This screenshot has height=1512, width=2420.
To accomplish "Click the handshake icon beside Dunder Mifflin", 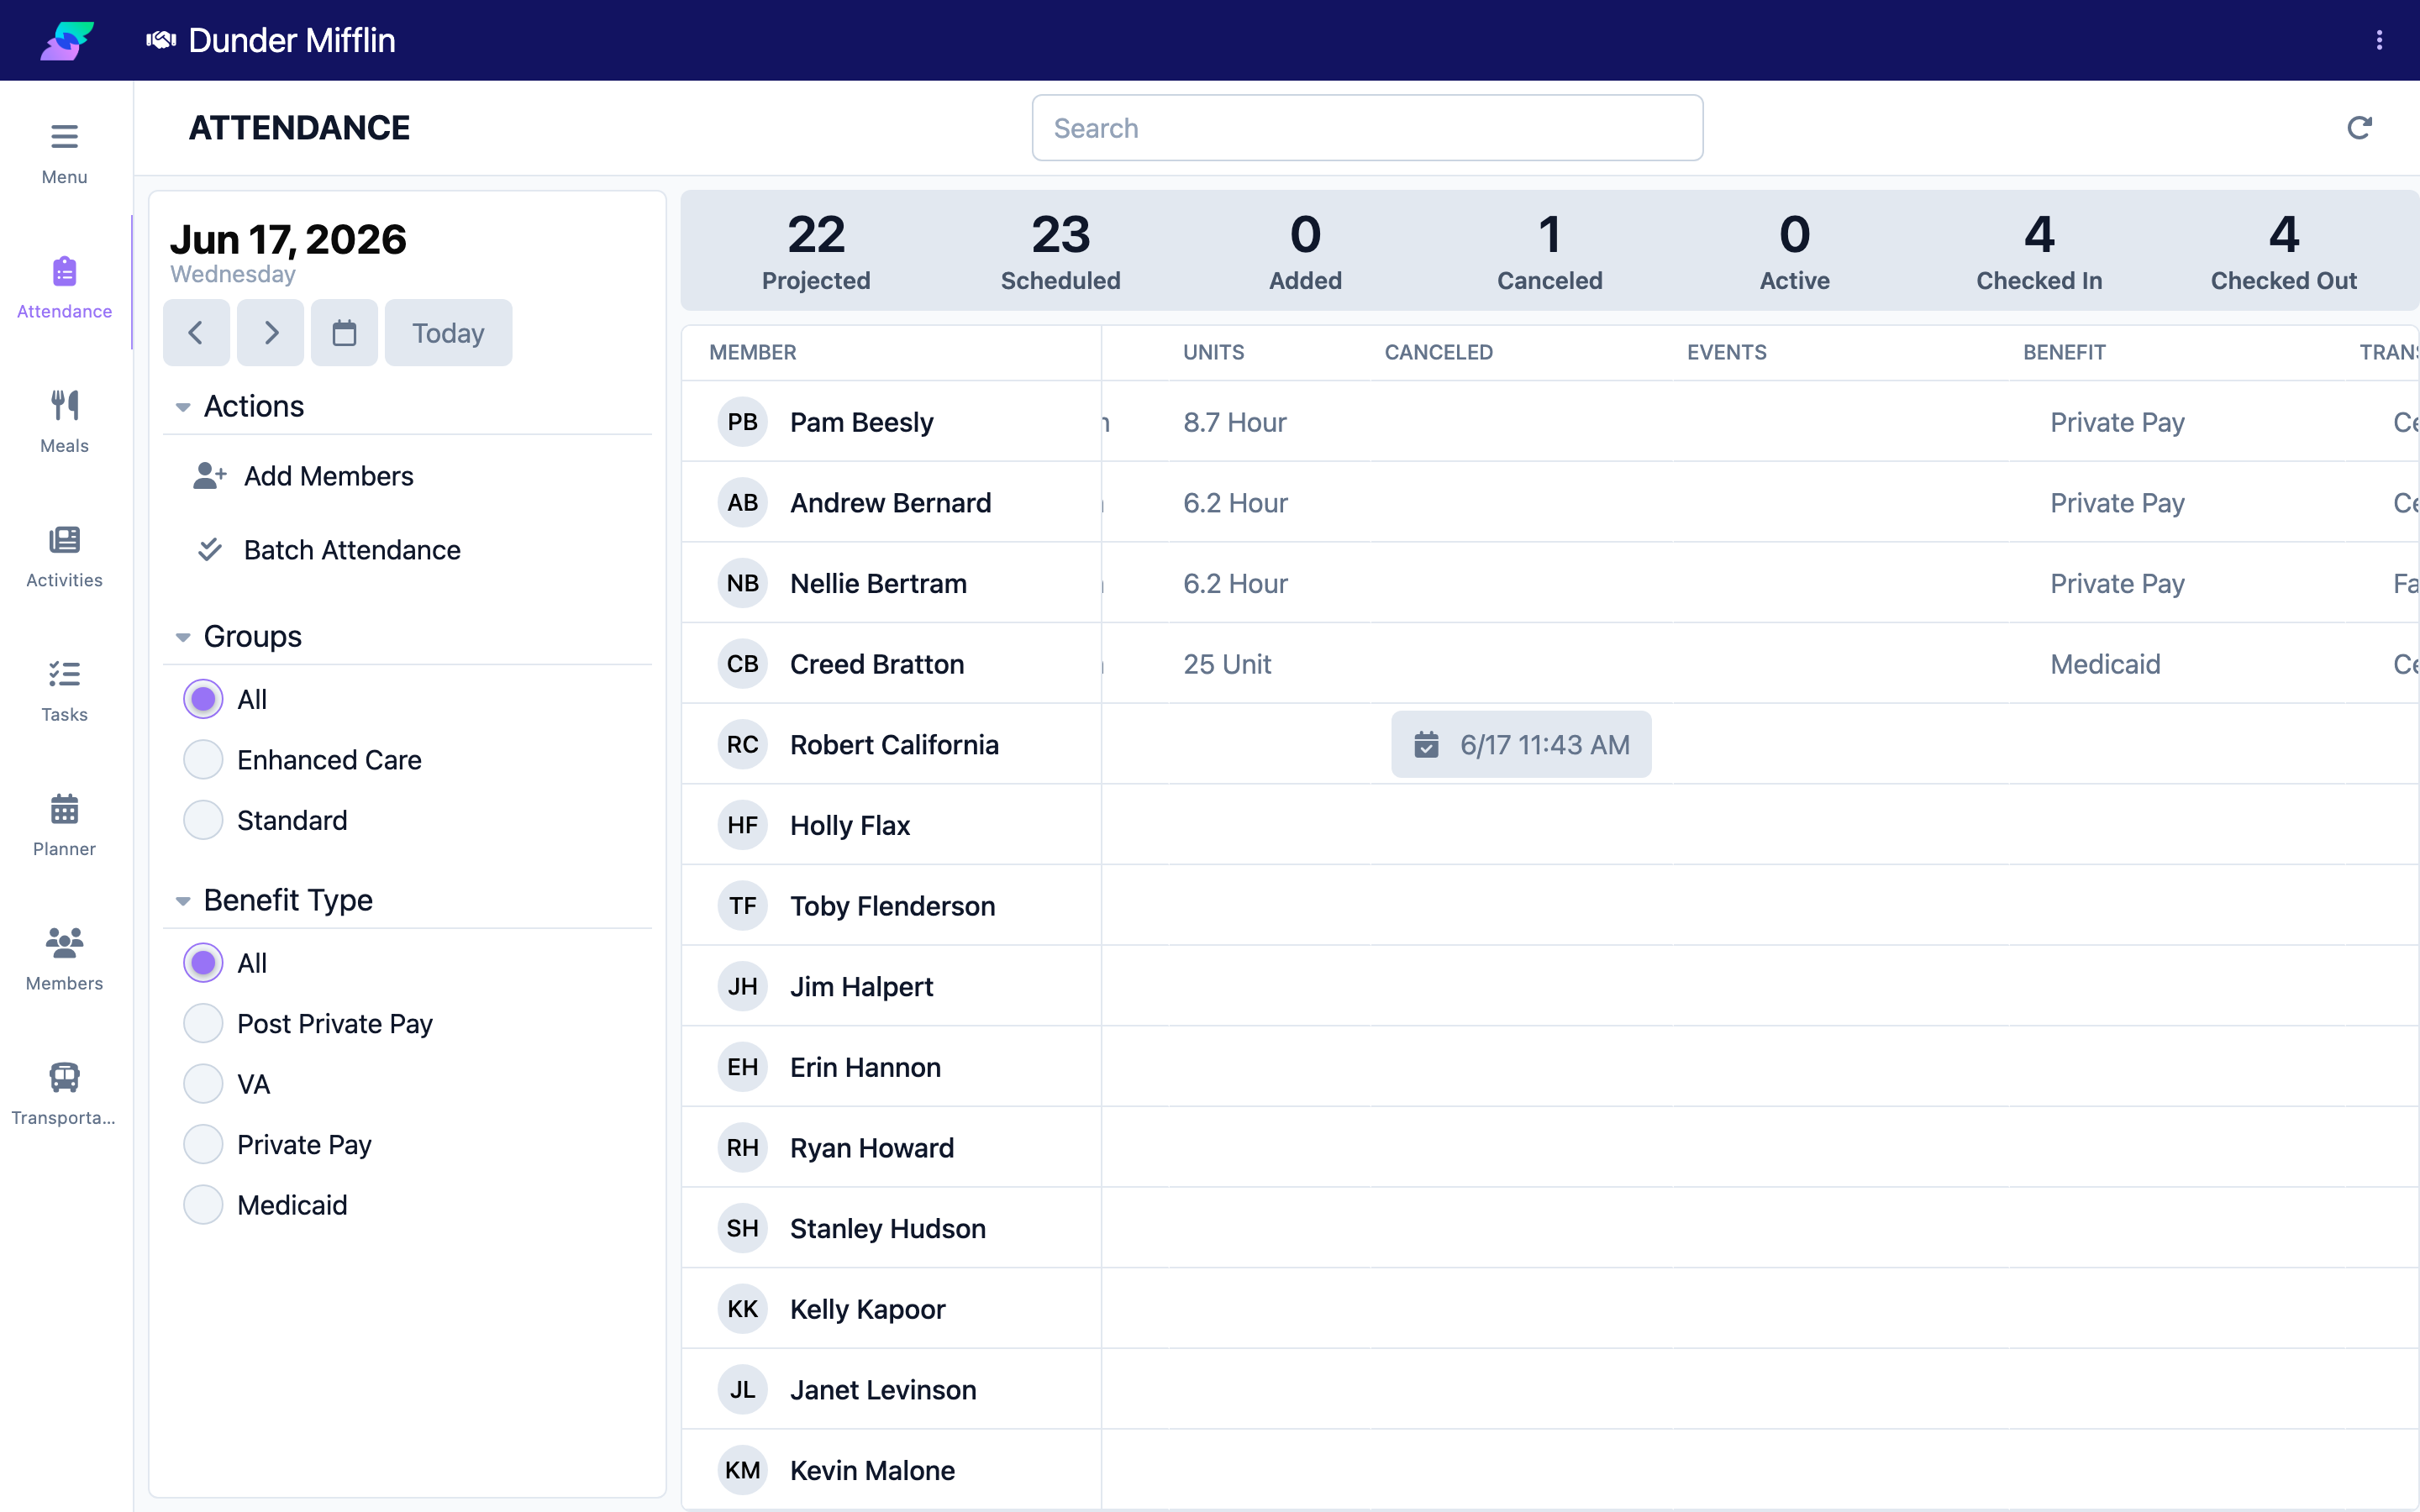I will point(161,40).
